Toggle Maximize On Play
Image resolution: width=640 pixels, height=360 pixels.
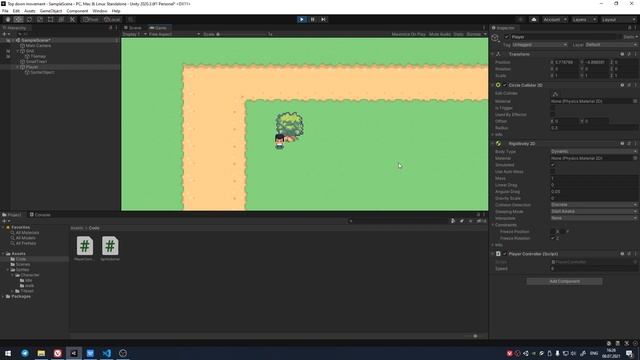pyautogui.click(x=409, y=34)
